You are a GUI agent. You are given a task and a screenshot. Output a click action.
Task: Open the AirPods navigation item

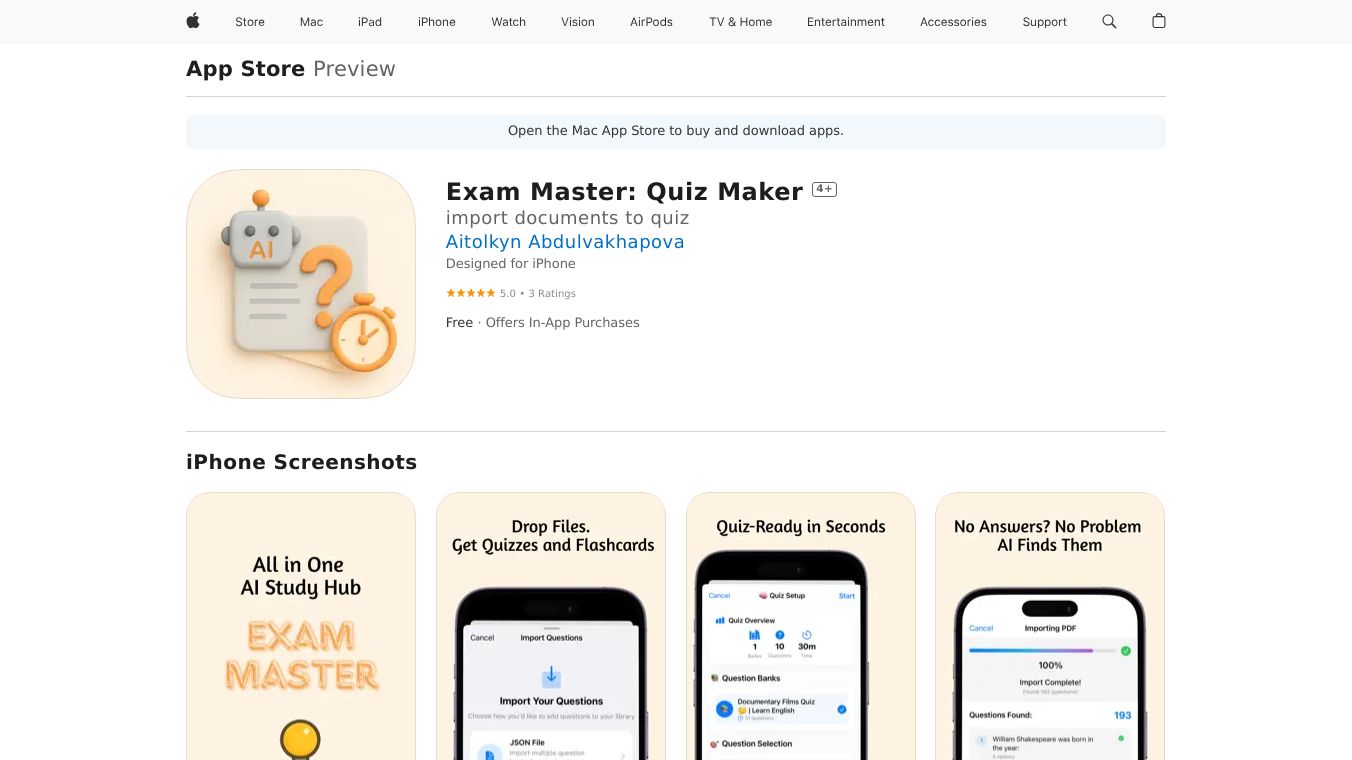coord(652,22)
